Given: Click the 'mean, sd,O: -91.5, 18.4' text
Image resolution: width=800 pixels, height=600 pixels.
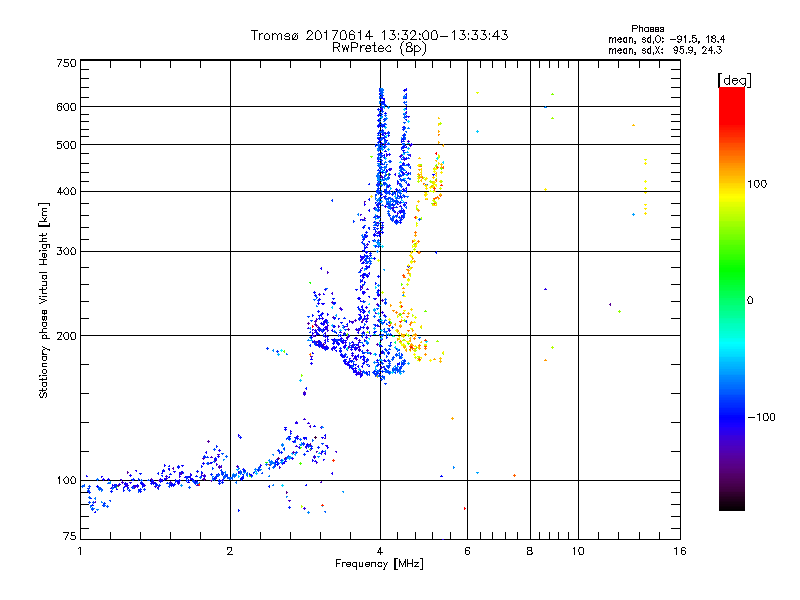Looking at the screenshot, I should click(666, 39).
